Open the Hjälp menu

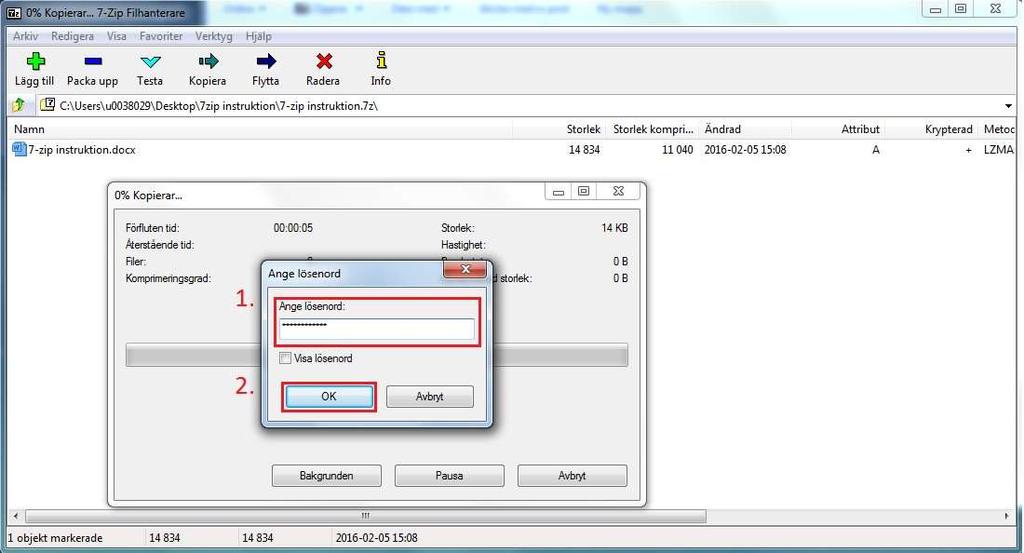coord(259,37)
